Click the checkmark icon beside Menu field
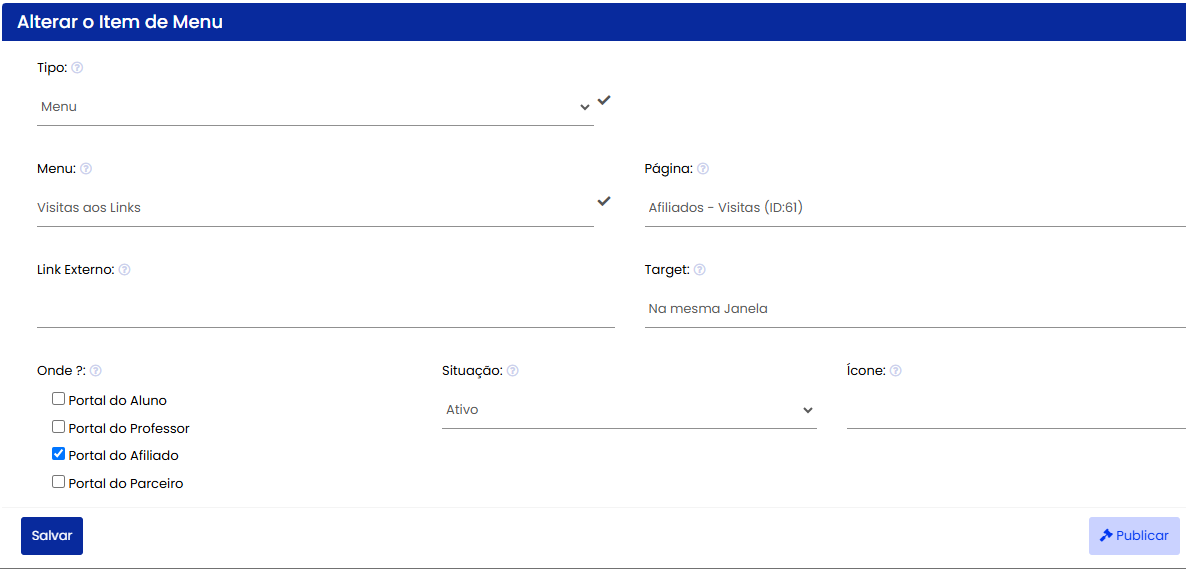The width and height of the screenshot is (1186, 569). click(604, 201)
